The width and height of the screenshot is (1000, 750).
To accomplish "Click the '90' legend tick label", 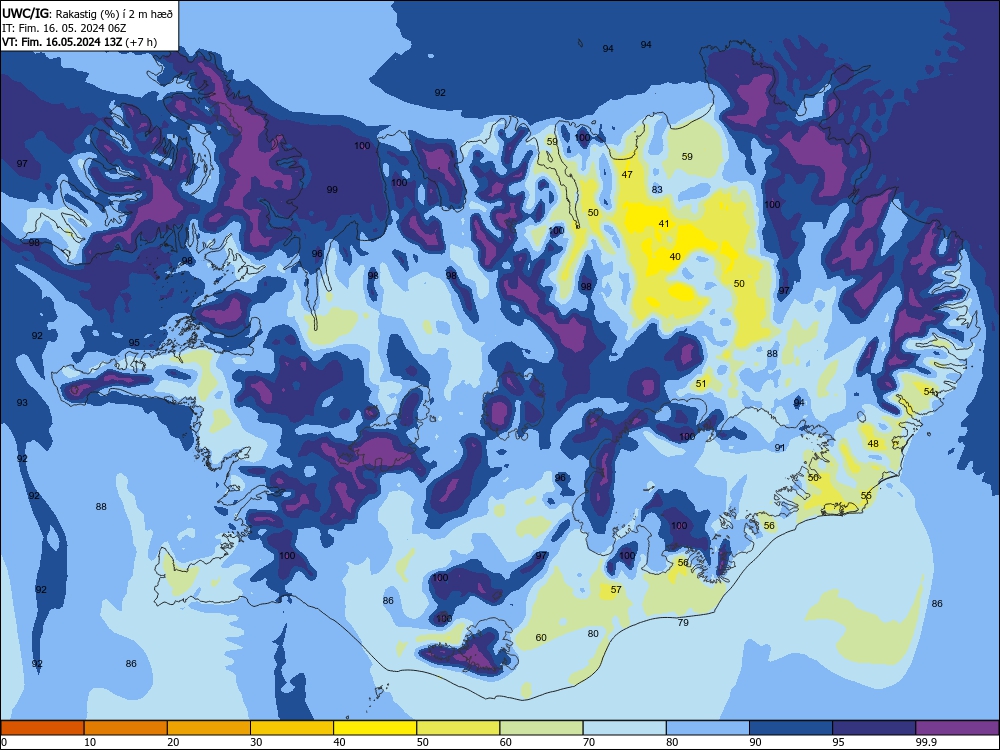I will point(755,742).
